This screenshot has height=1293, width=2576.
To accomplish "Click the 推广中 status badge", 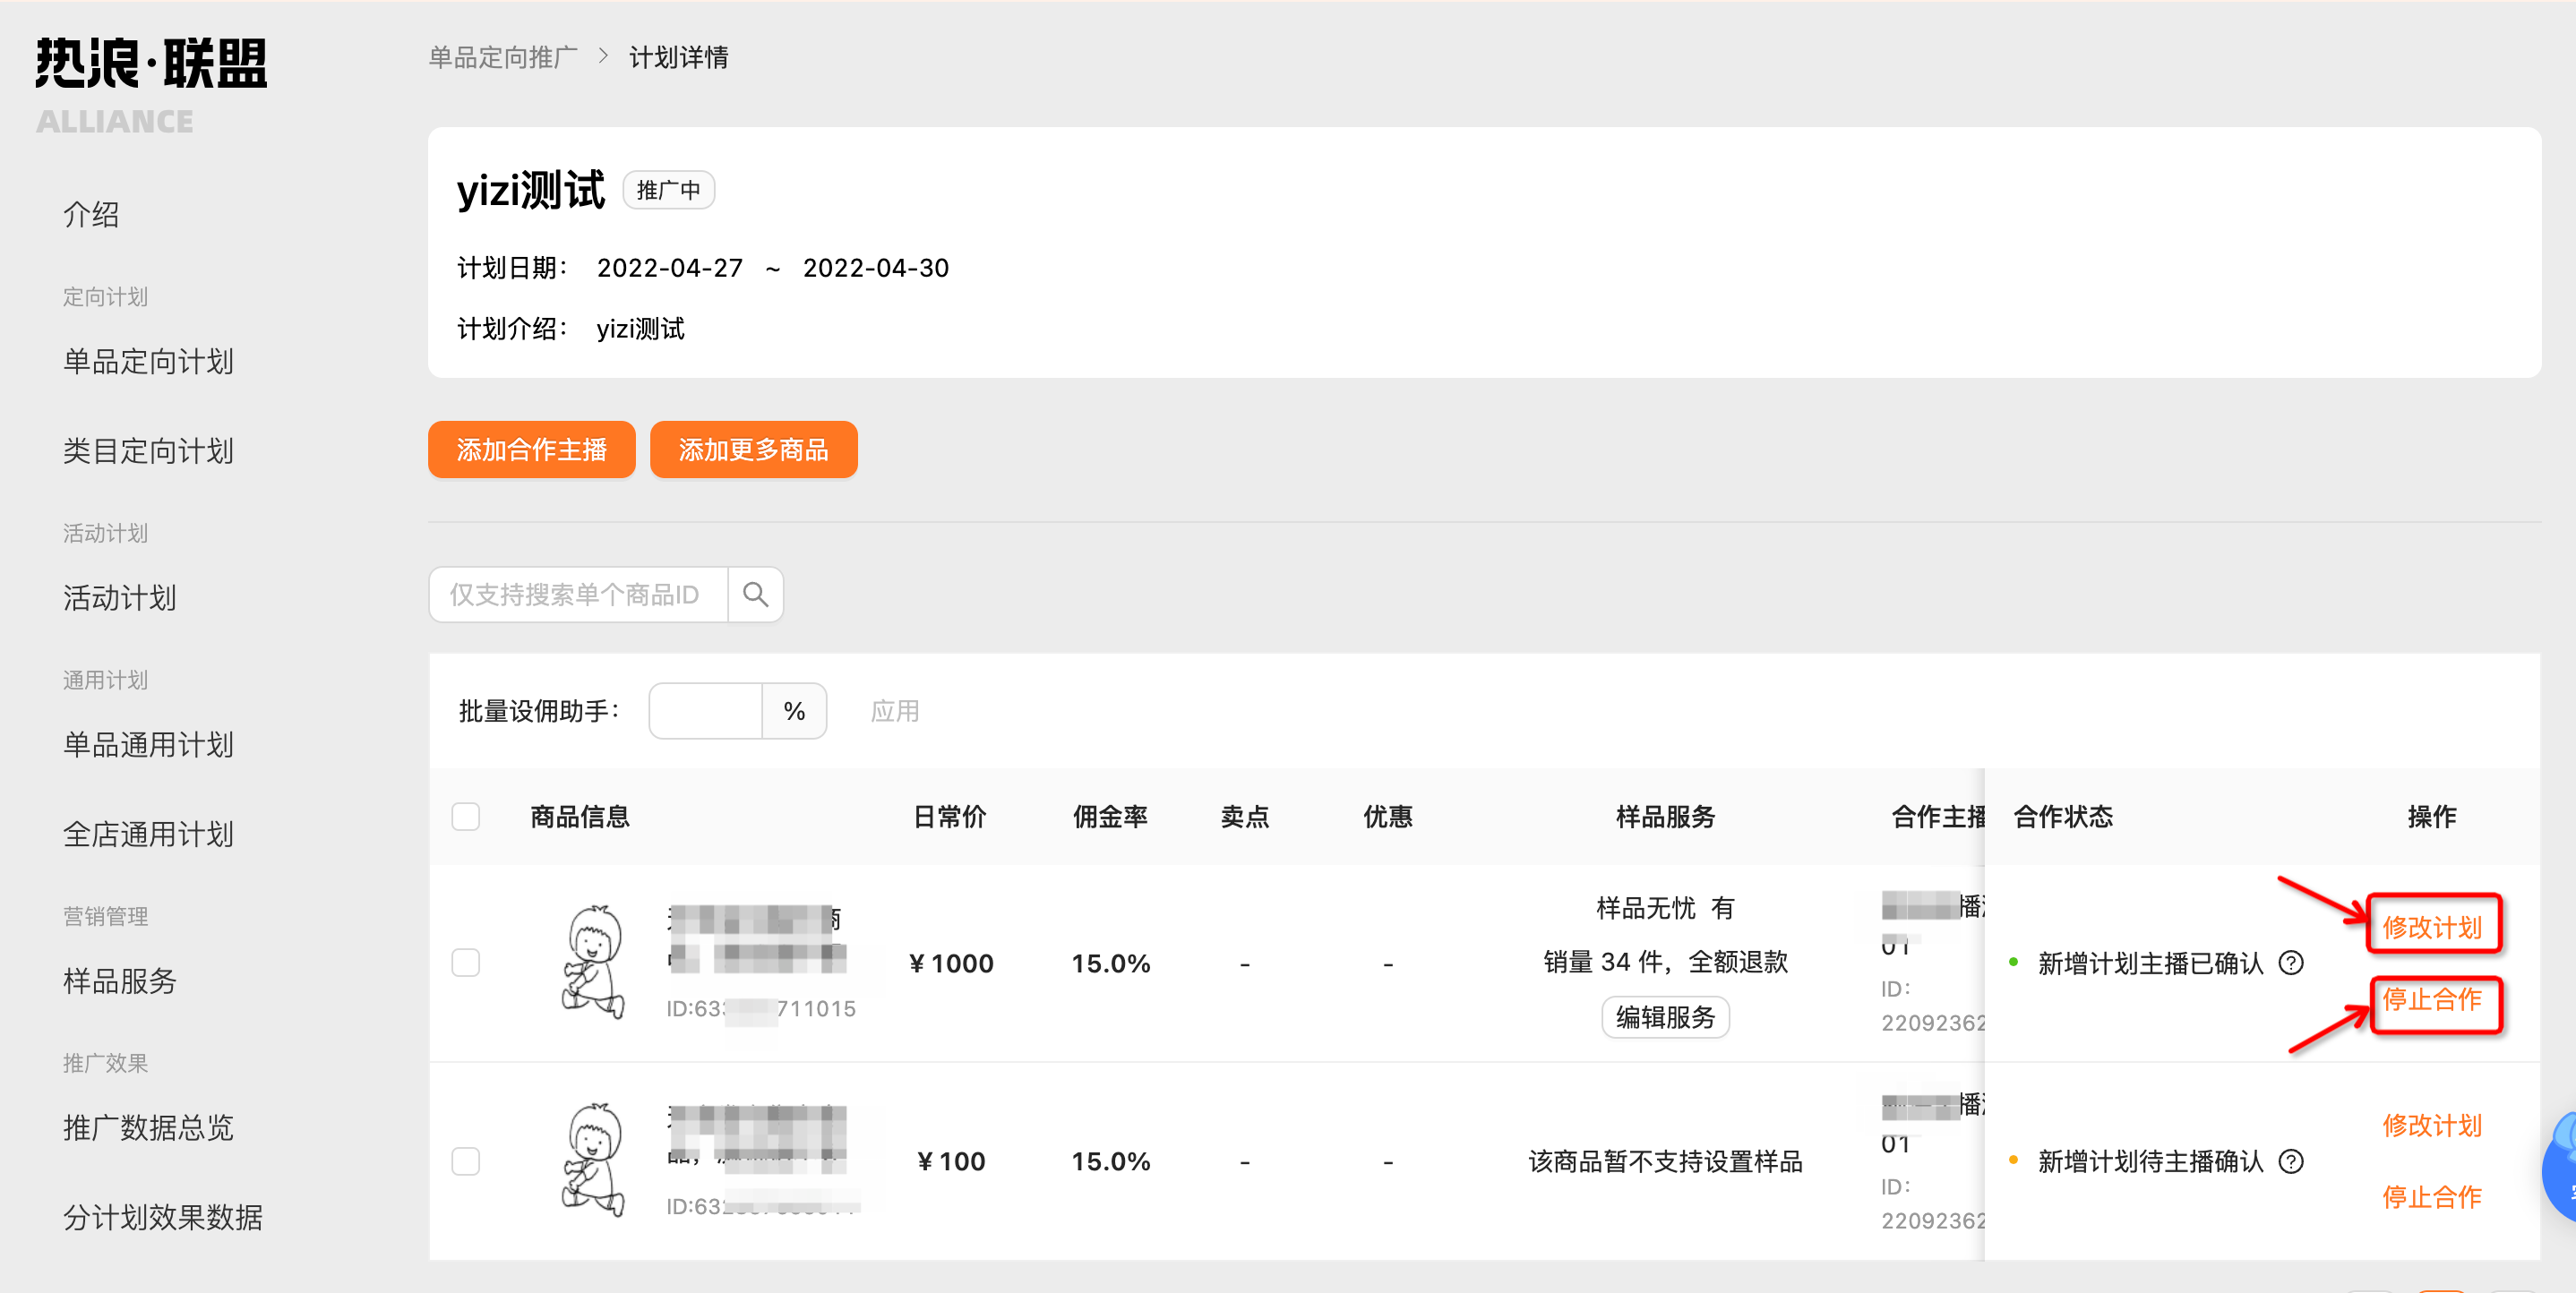I will click(668, 190).
